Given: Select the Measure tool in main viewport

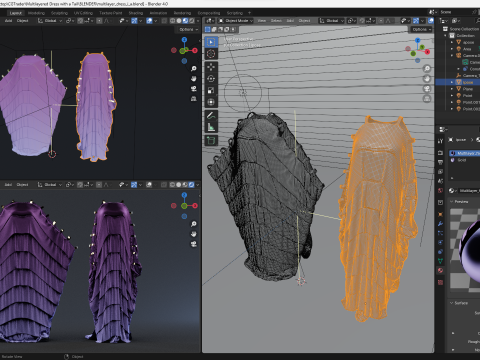Looking at the screenshot, I should coord(211,127).
